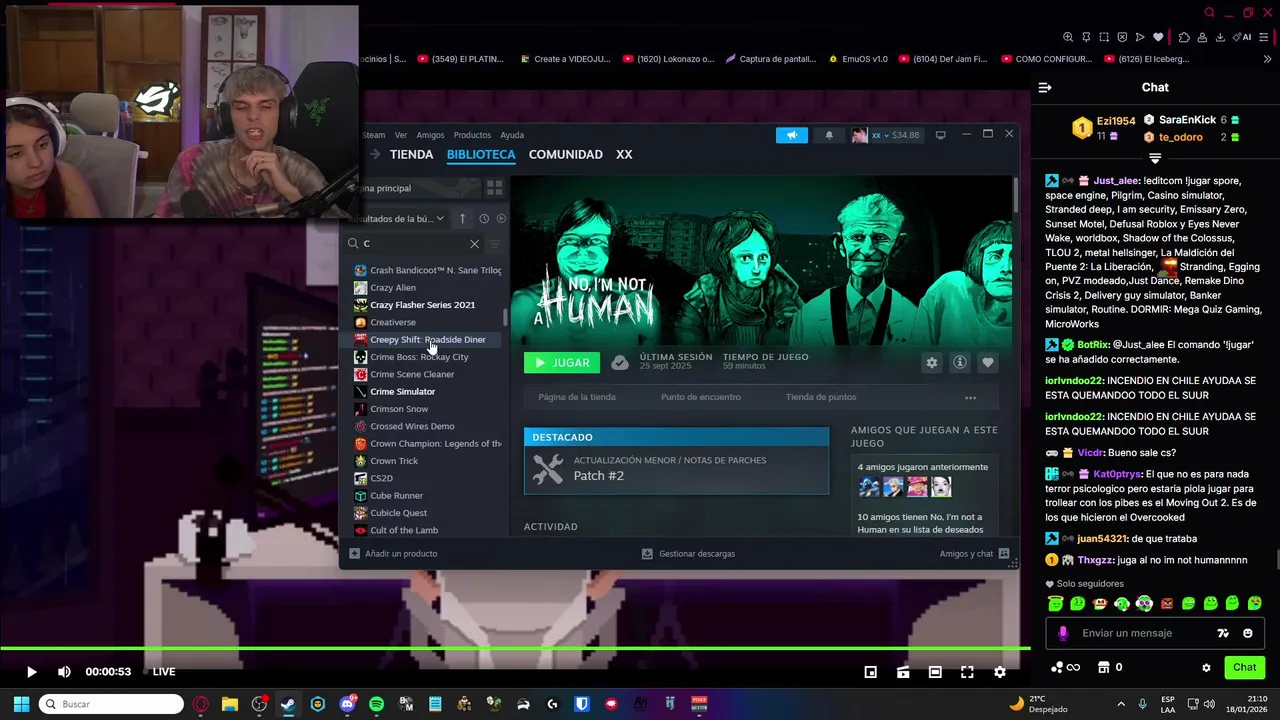Open Ezi1954's profile in the leaderboard
Screen dimensions: 1280x720
1115,121
